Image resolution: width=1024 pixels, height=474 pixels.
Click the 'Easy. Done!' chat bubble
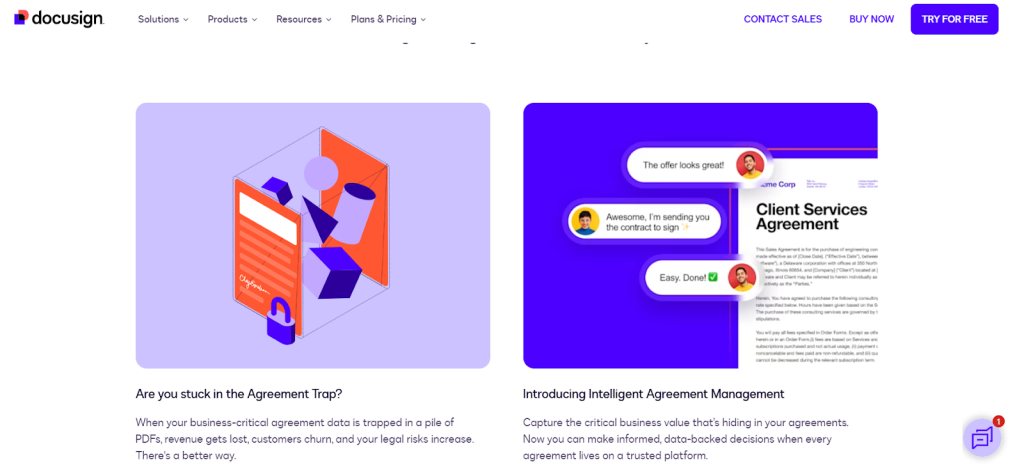[702, 277]
